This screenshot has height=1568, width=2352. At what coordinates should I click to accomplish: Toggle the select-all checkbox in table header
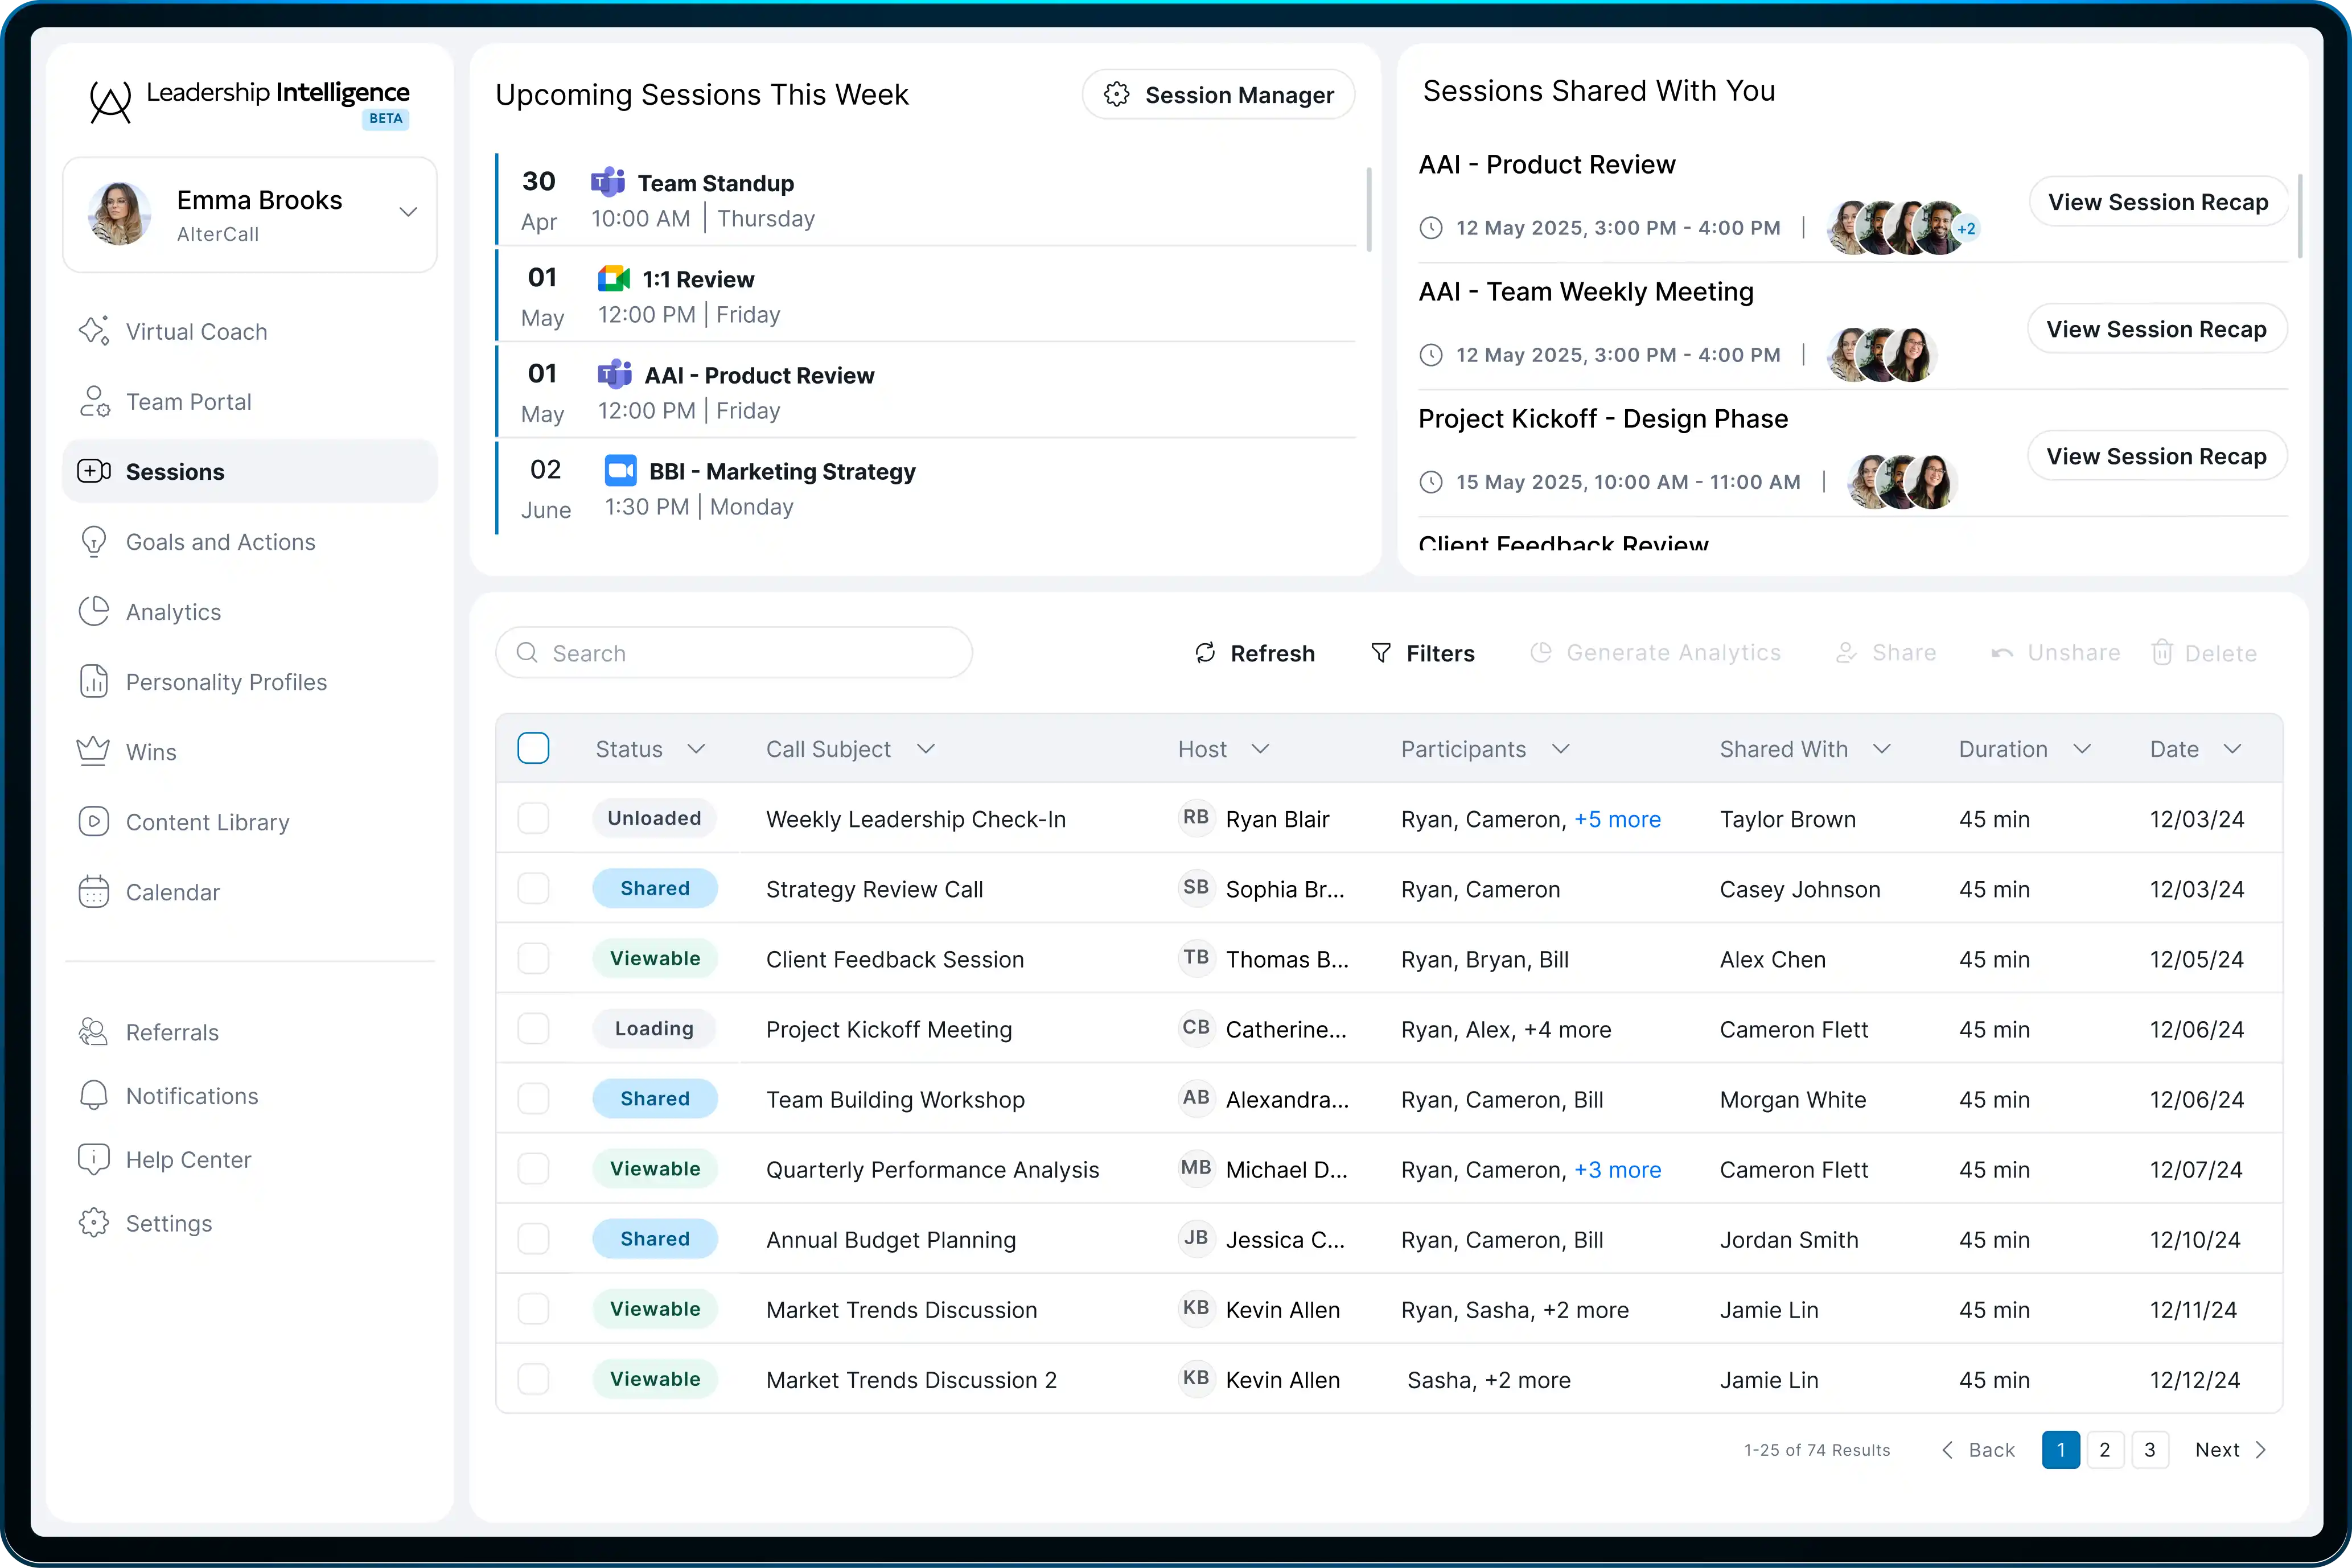coord(534,748)
